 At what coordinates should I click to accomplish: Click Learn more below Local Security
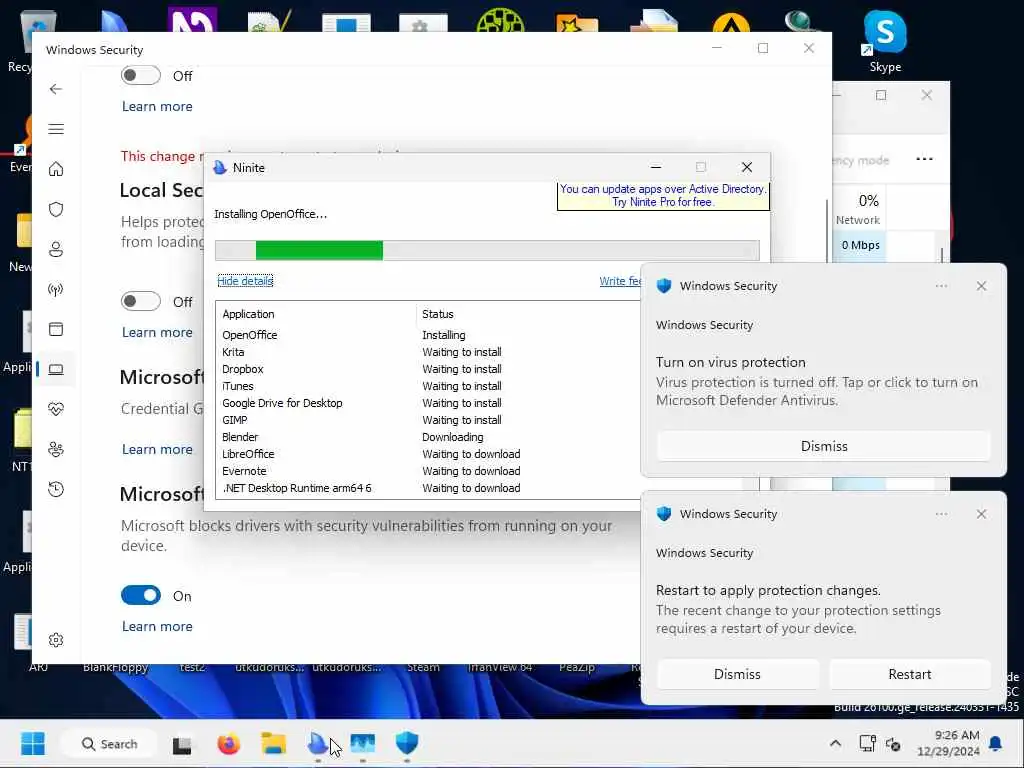(x=157, y=332)
